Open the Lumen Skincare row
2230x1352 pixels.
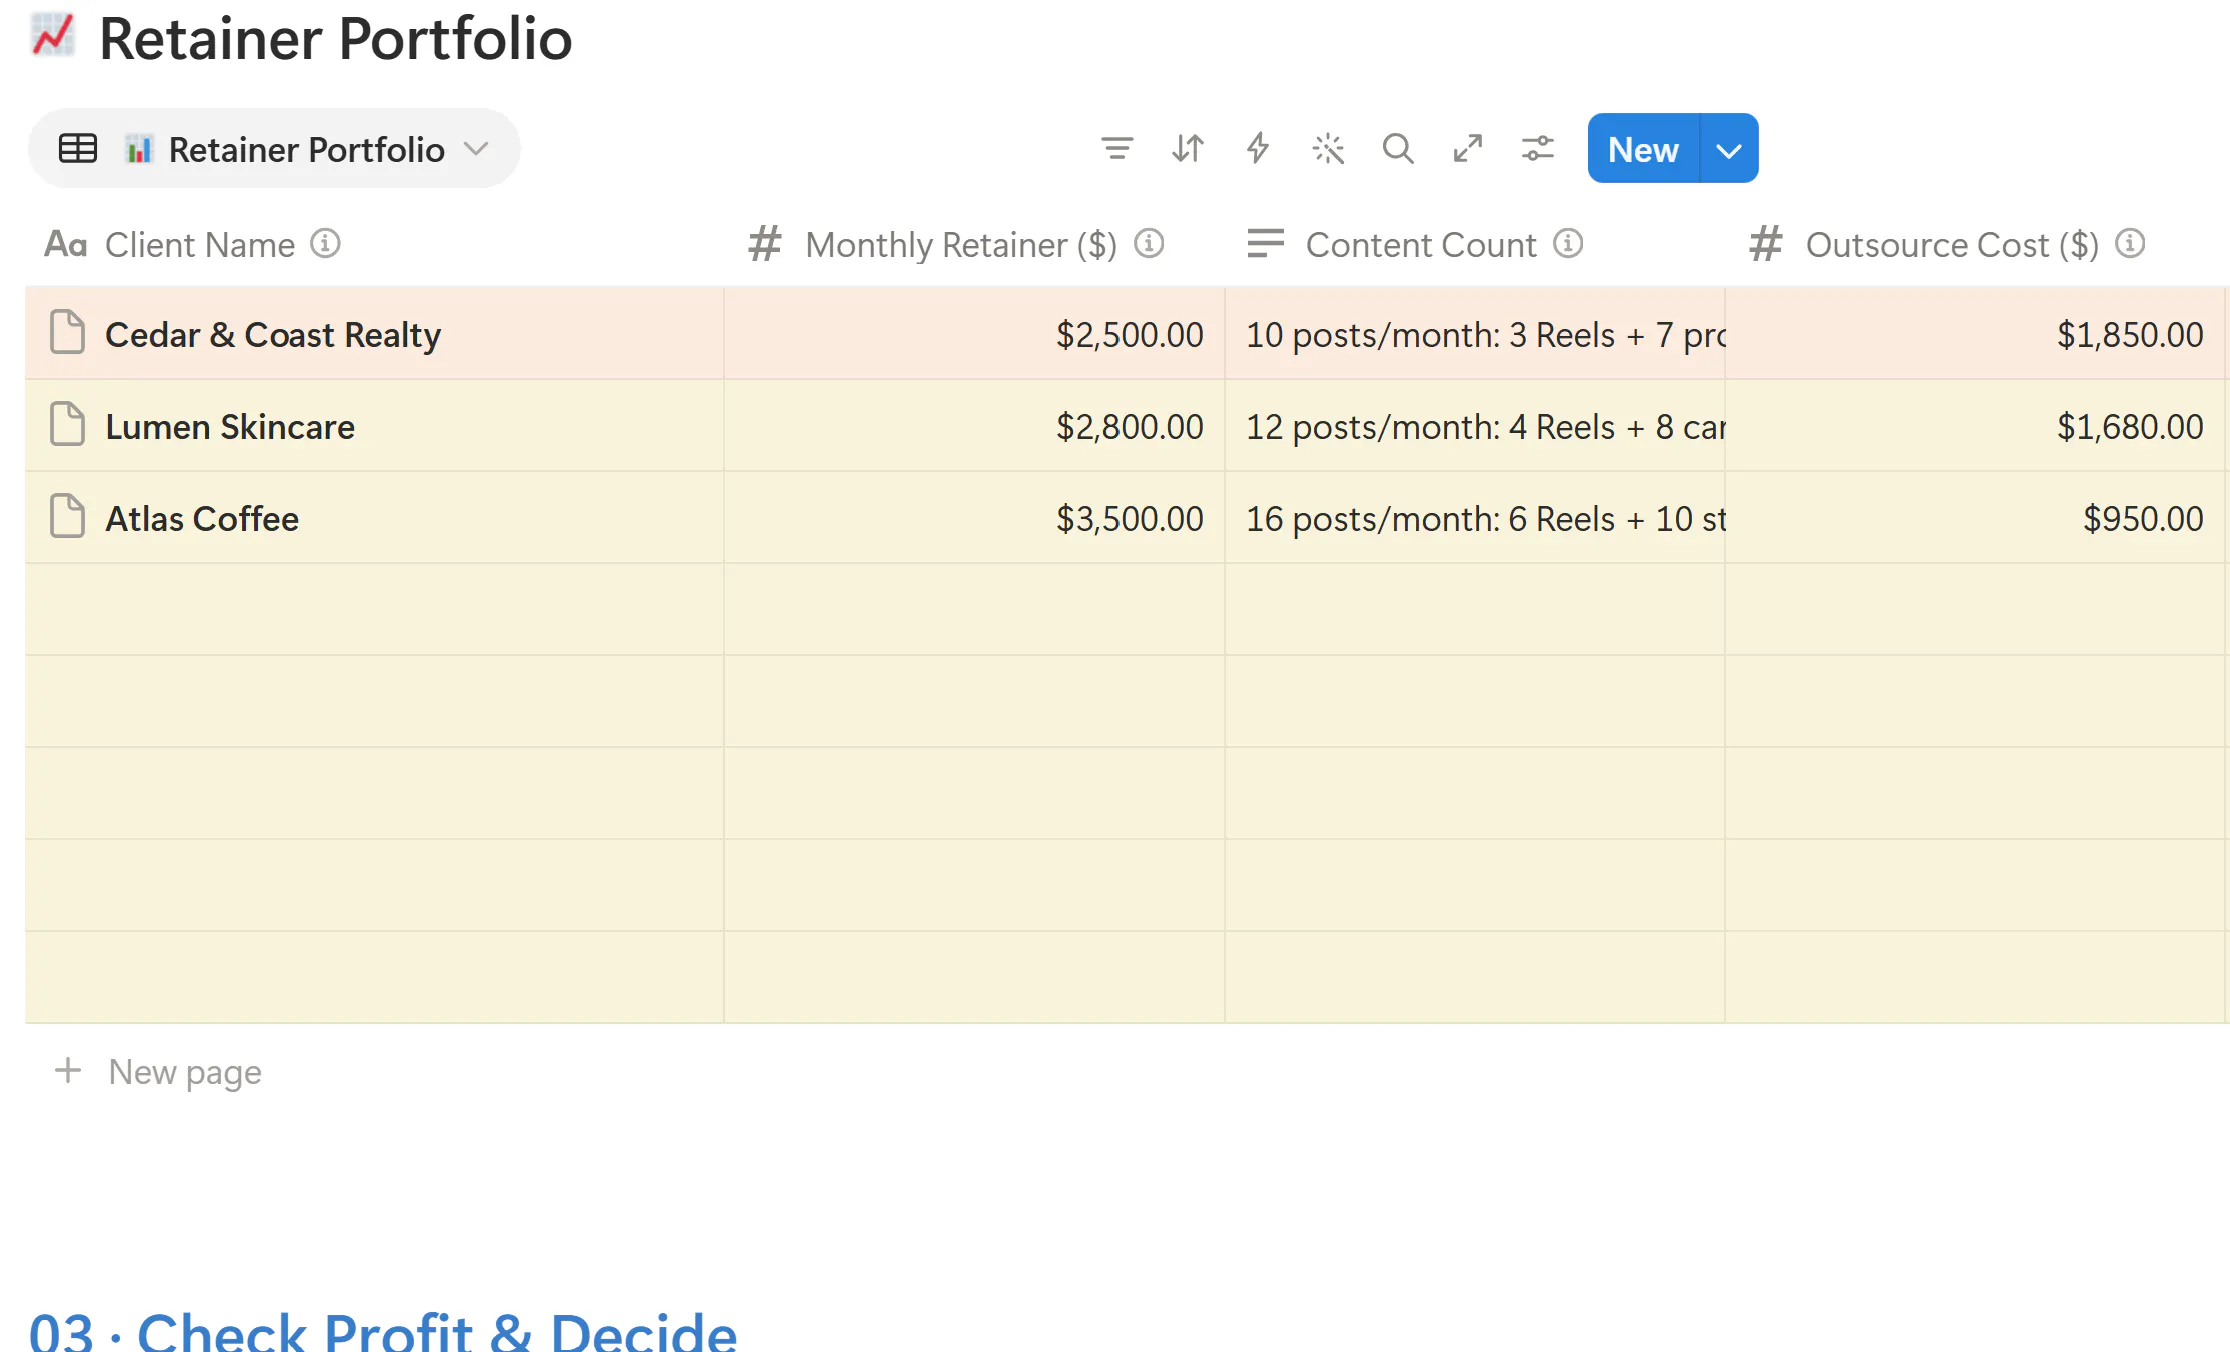(x=230, y=427)
